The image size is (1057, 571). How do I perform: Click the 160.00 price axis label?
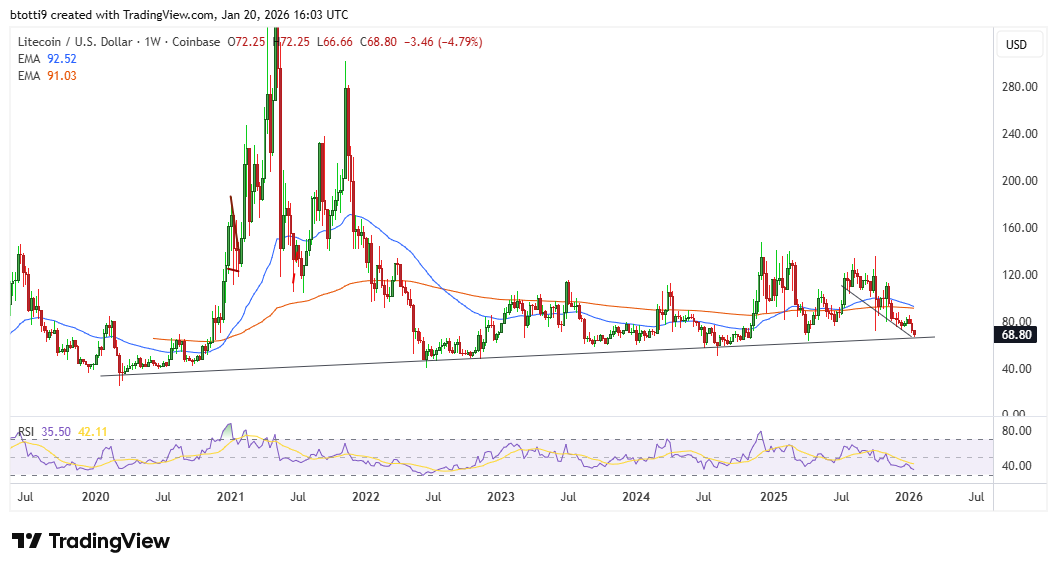1017,227
